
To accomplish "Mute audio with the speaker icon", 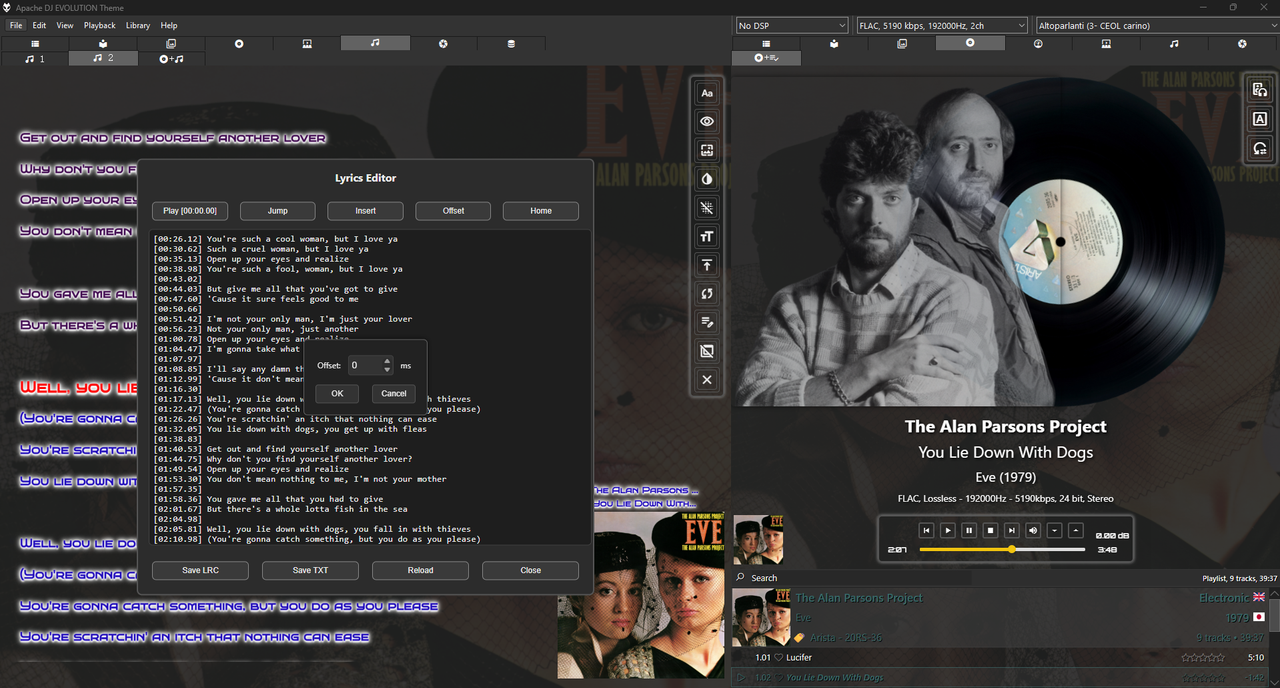I will (1033, 530).
